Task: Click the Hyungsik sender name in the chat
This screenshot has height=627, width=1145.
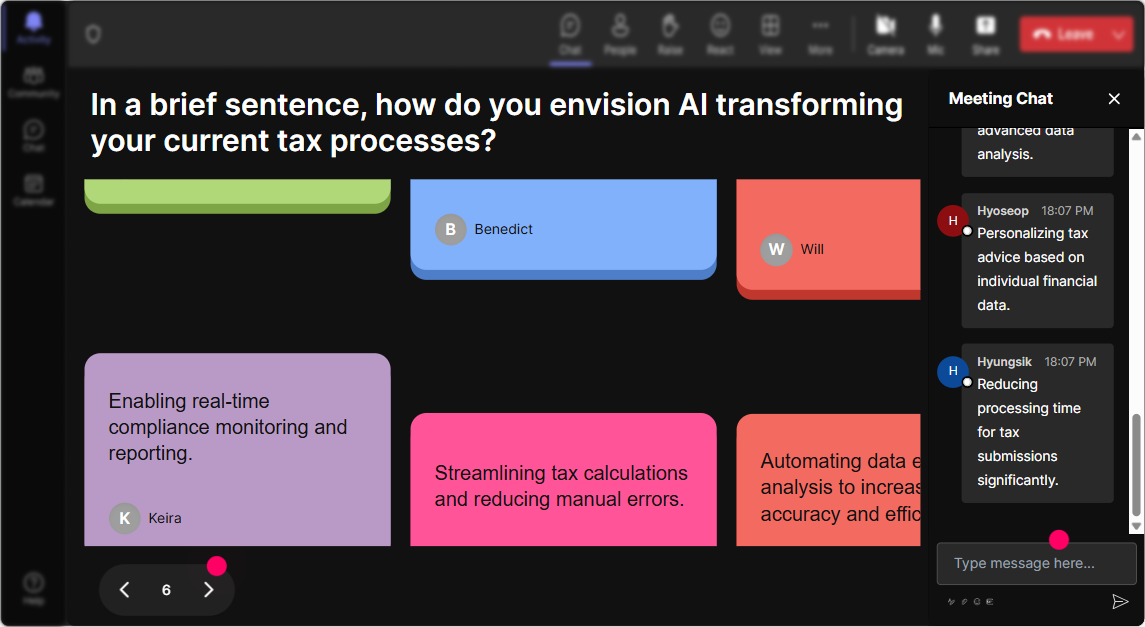Action: click(1004, 362)
